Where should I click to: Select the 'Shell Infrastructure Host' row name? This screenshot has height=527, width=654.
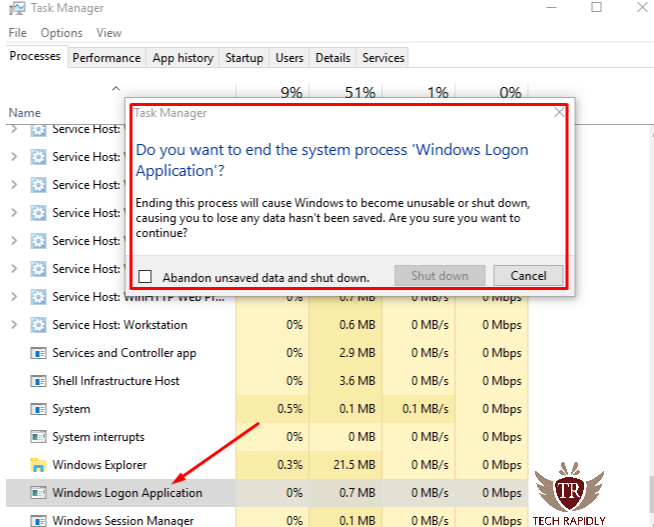116,381
